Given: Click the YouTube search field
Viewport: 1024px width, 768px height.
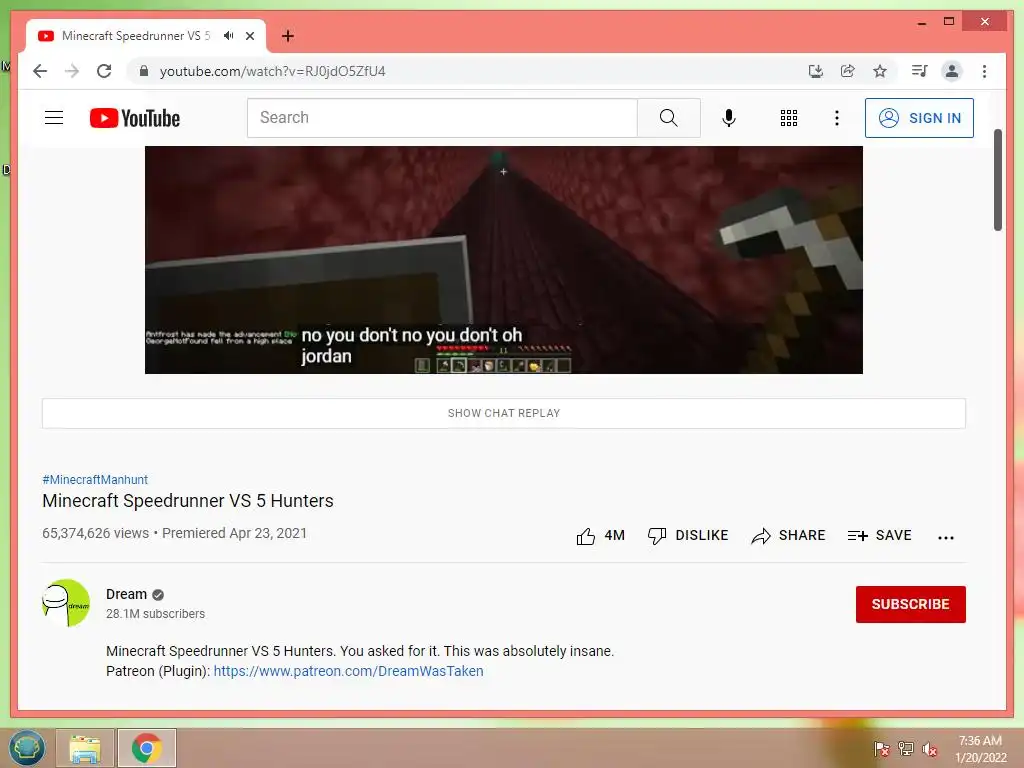Looking at the screenshot, I should 442,118.
